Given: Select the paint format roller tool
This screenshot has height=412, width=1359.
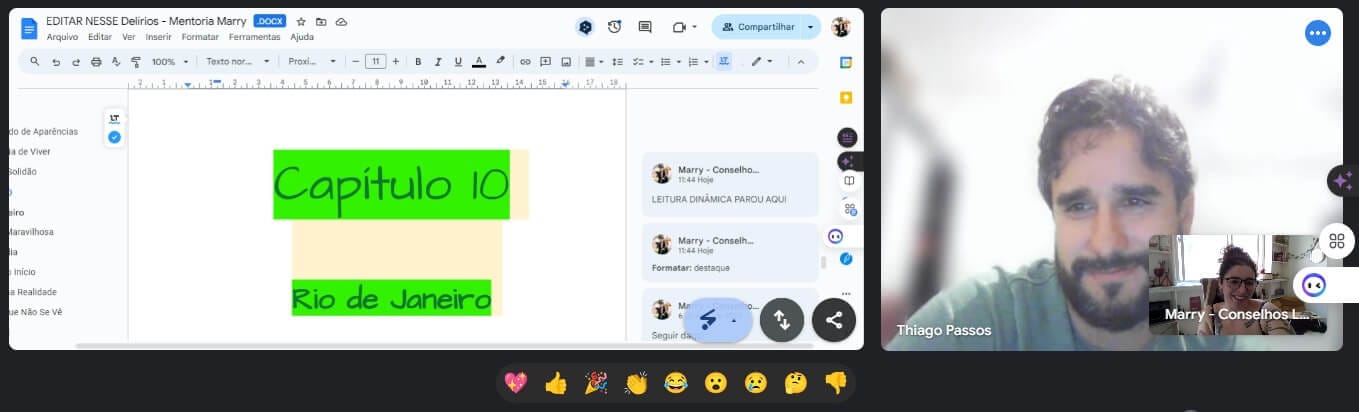Looking at the screenshot, I should coord(136,62).
